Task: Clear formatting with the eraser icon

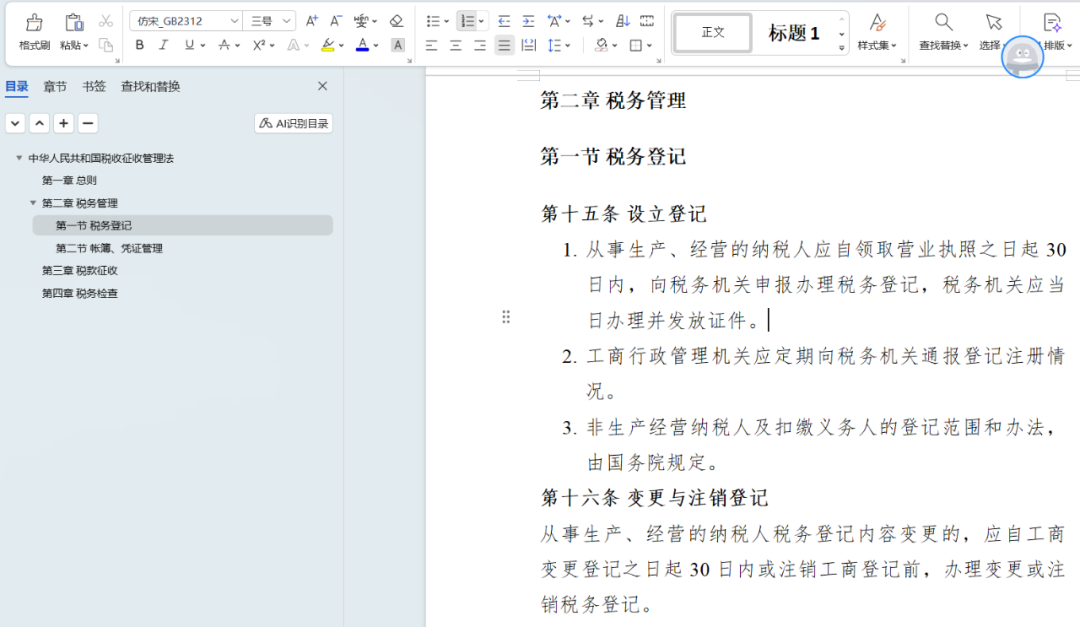Action: [396, 21]
